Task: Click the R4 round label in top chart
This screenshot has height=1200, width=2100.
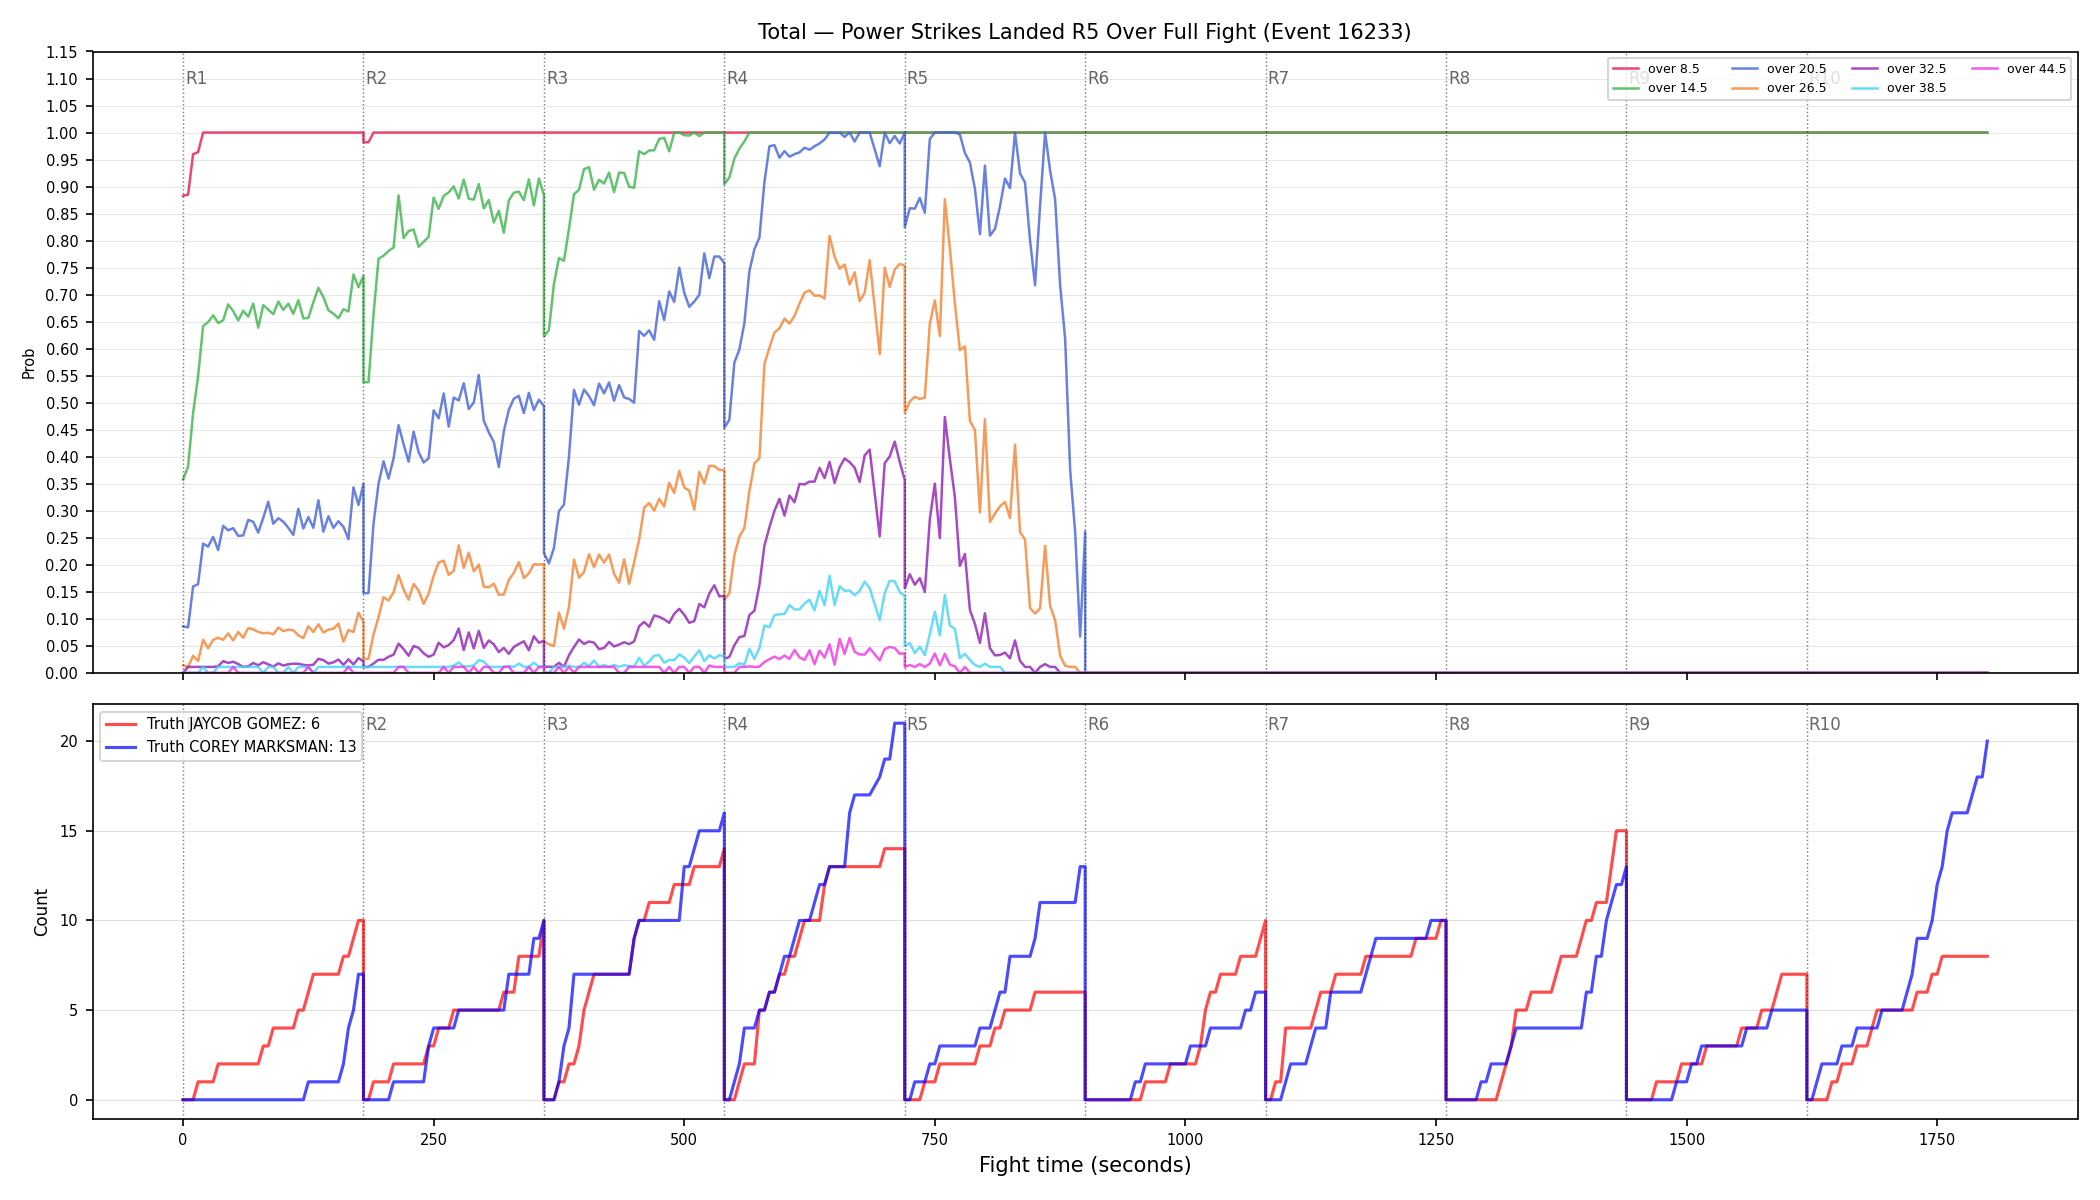Action: pos(737,78)
